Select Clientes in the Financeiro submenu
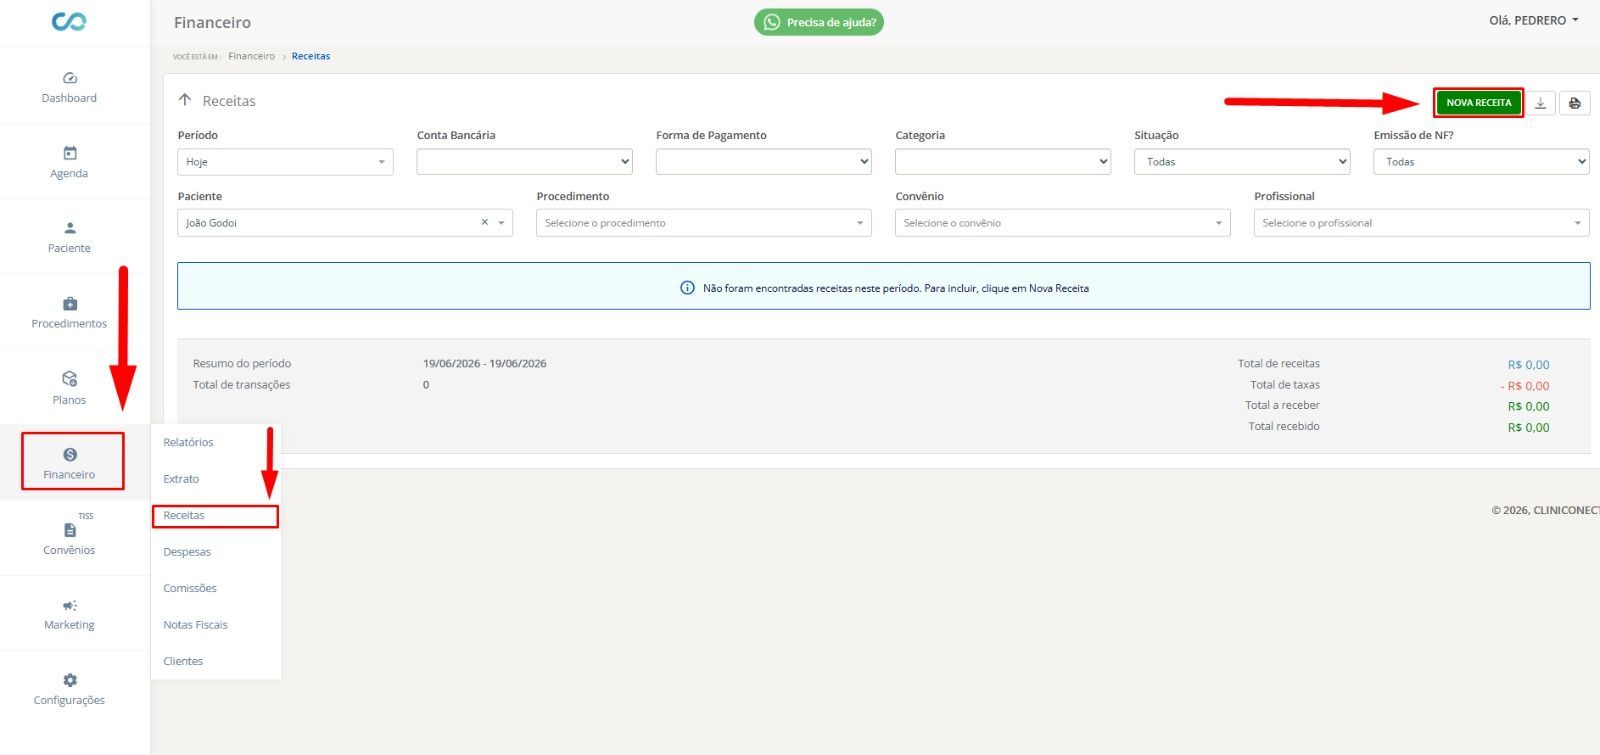Screen dimensions: 1600x755 [183, 661]
